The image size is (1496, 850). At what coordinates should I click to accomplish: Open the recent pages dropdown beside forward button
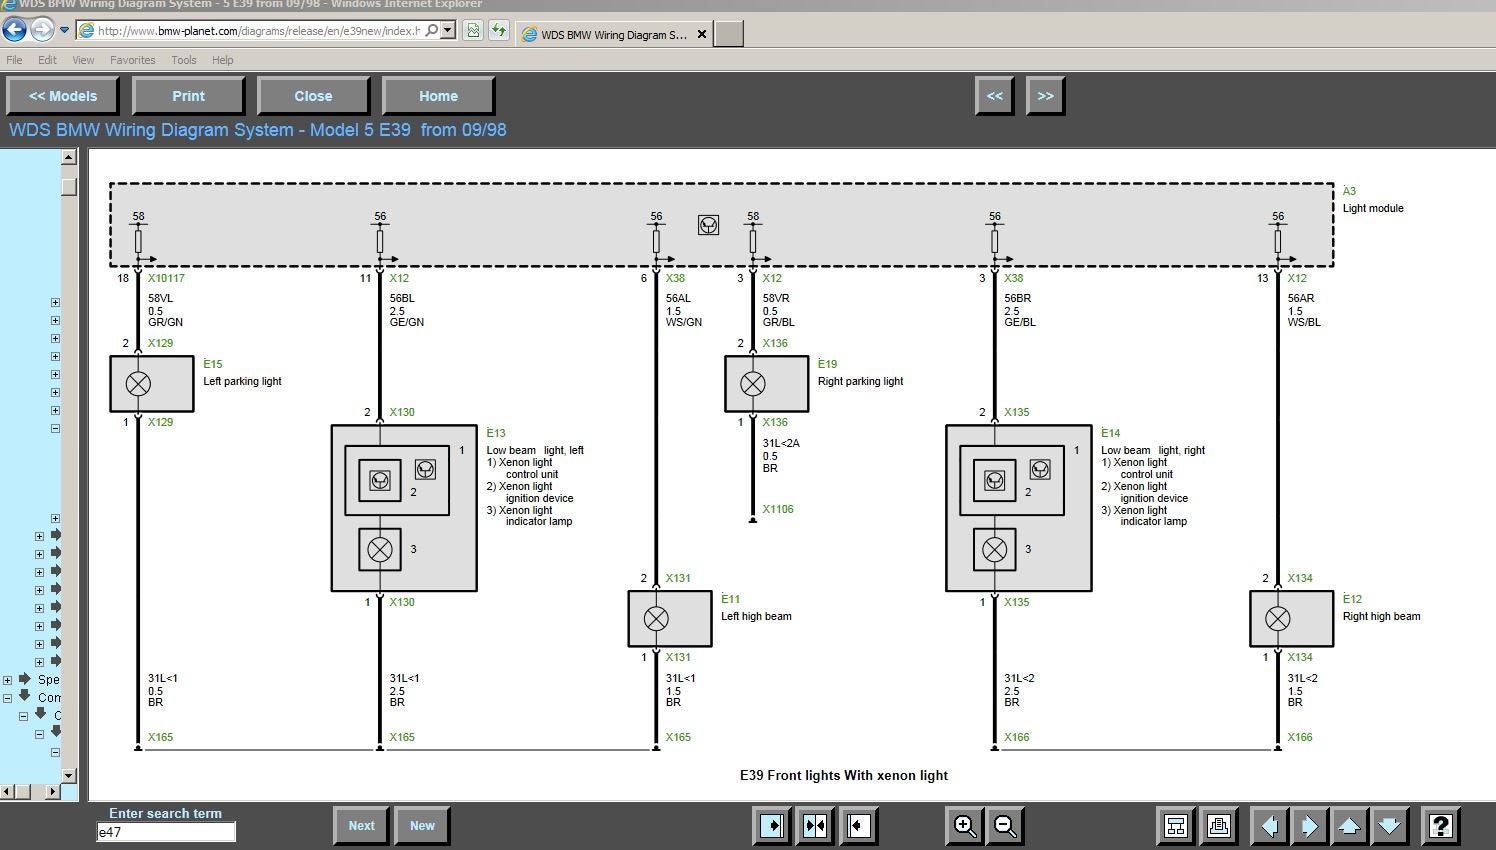65,30
